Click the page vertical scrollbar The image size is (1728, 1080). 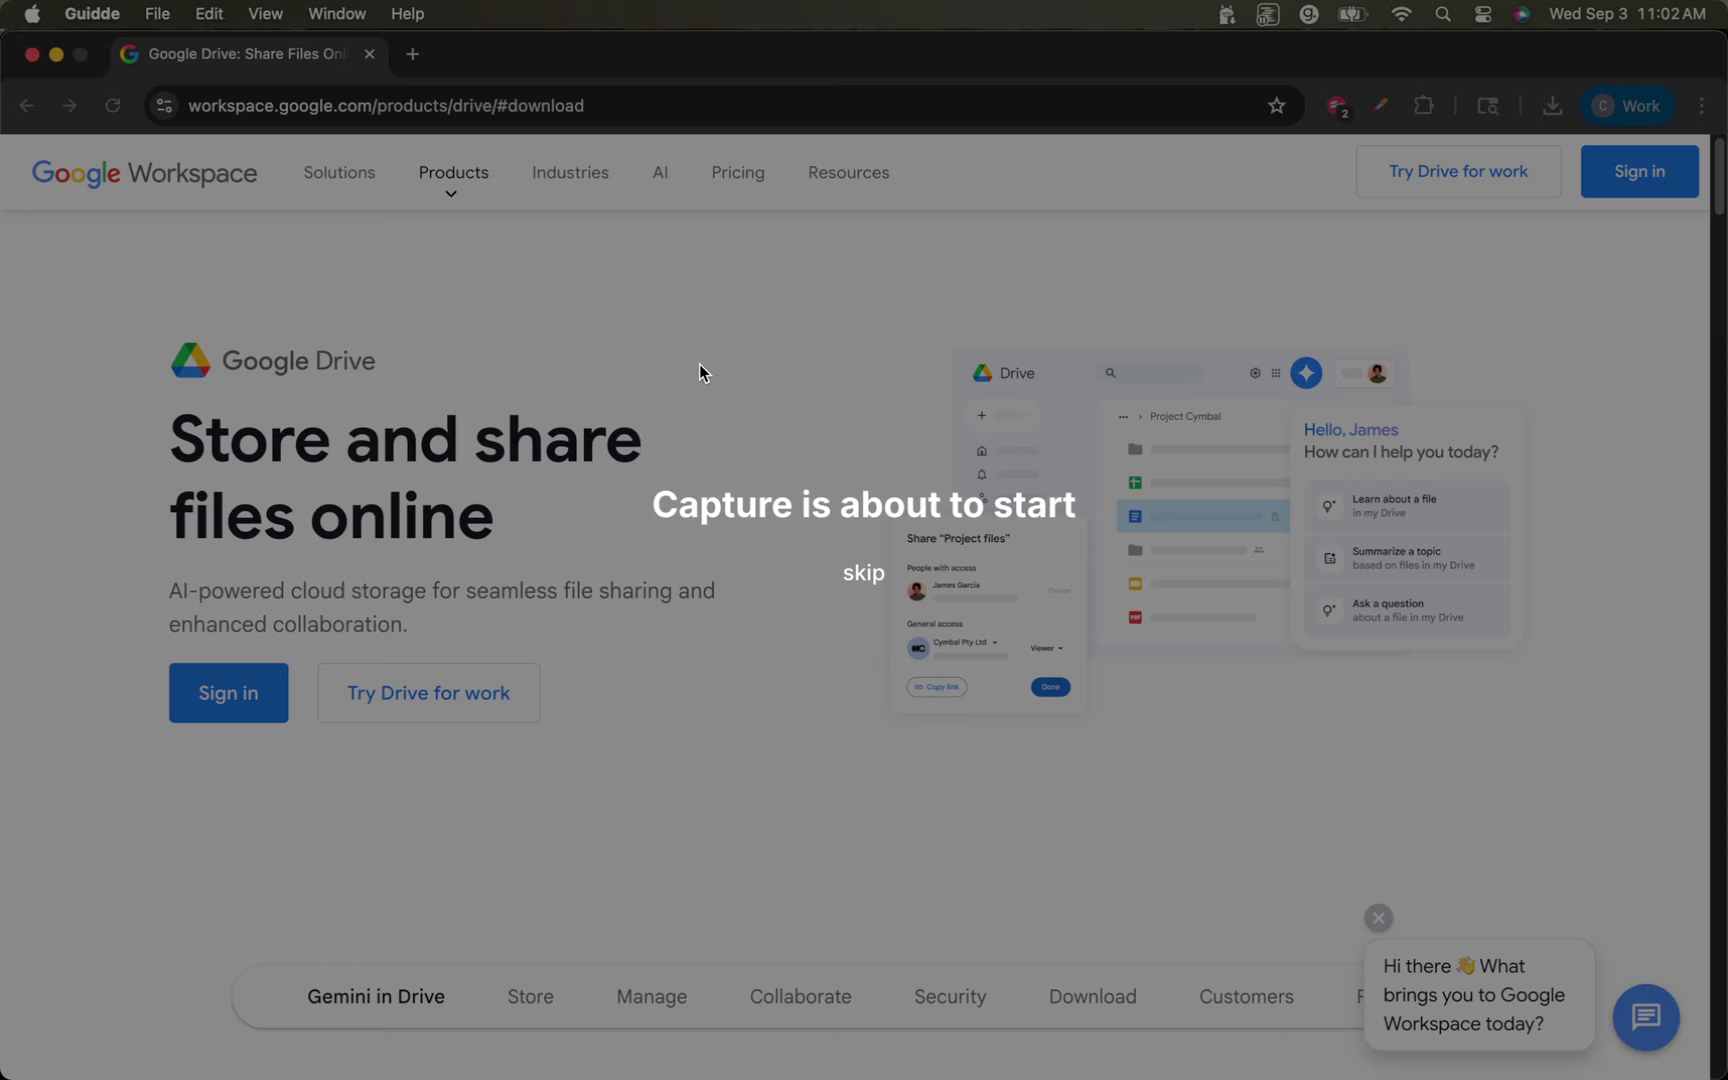(1718, 176)
